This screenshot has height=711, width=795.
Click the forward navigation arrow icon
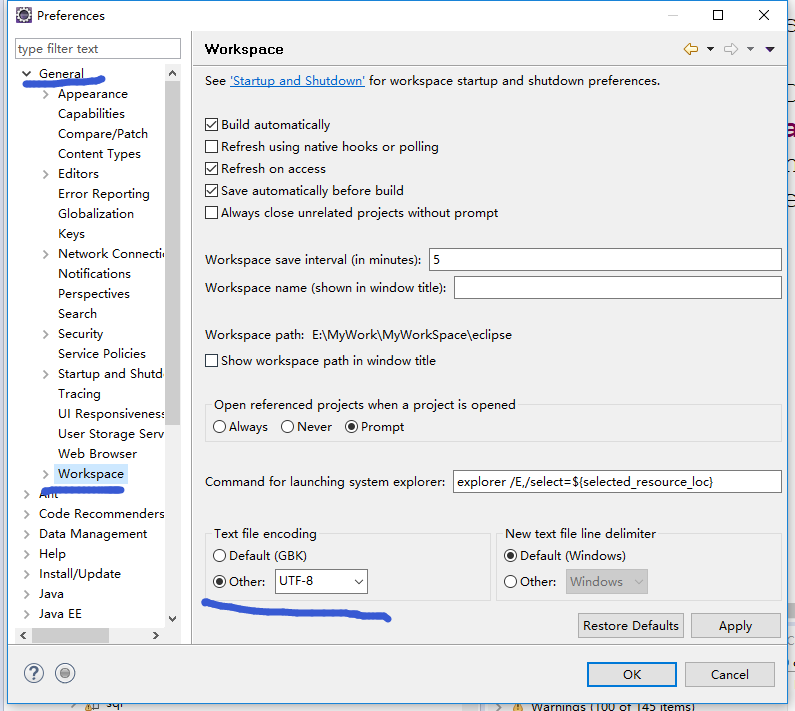tap(731, 49)
